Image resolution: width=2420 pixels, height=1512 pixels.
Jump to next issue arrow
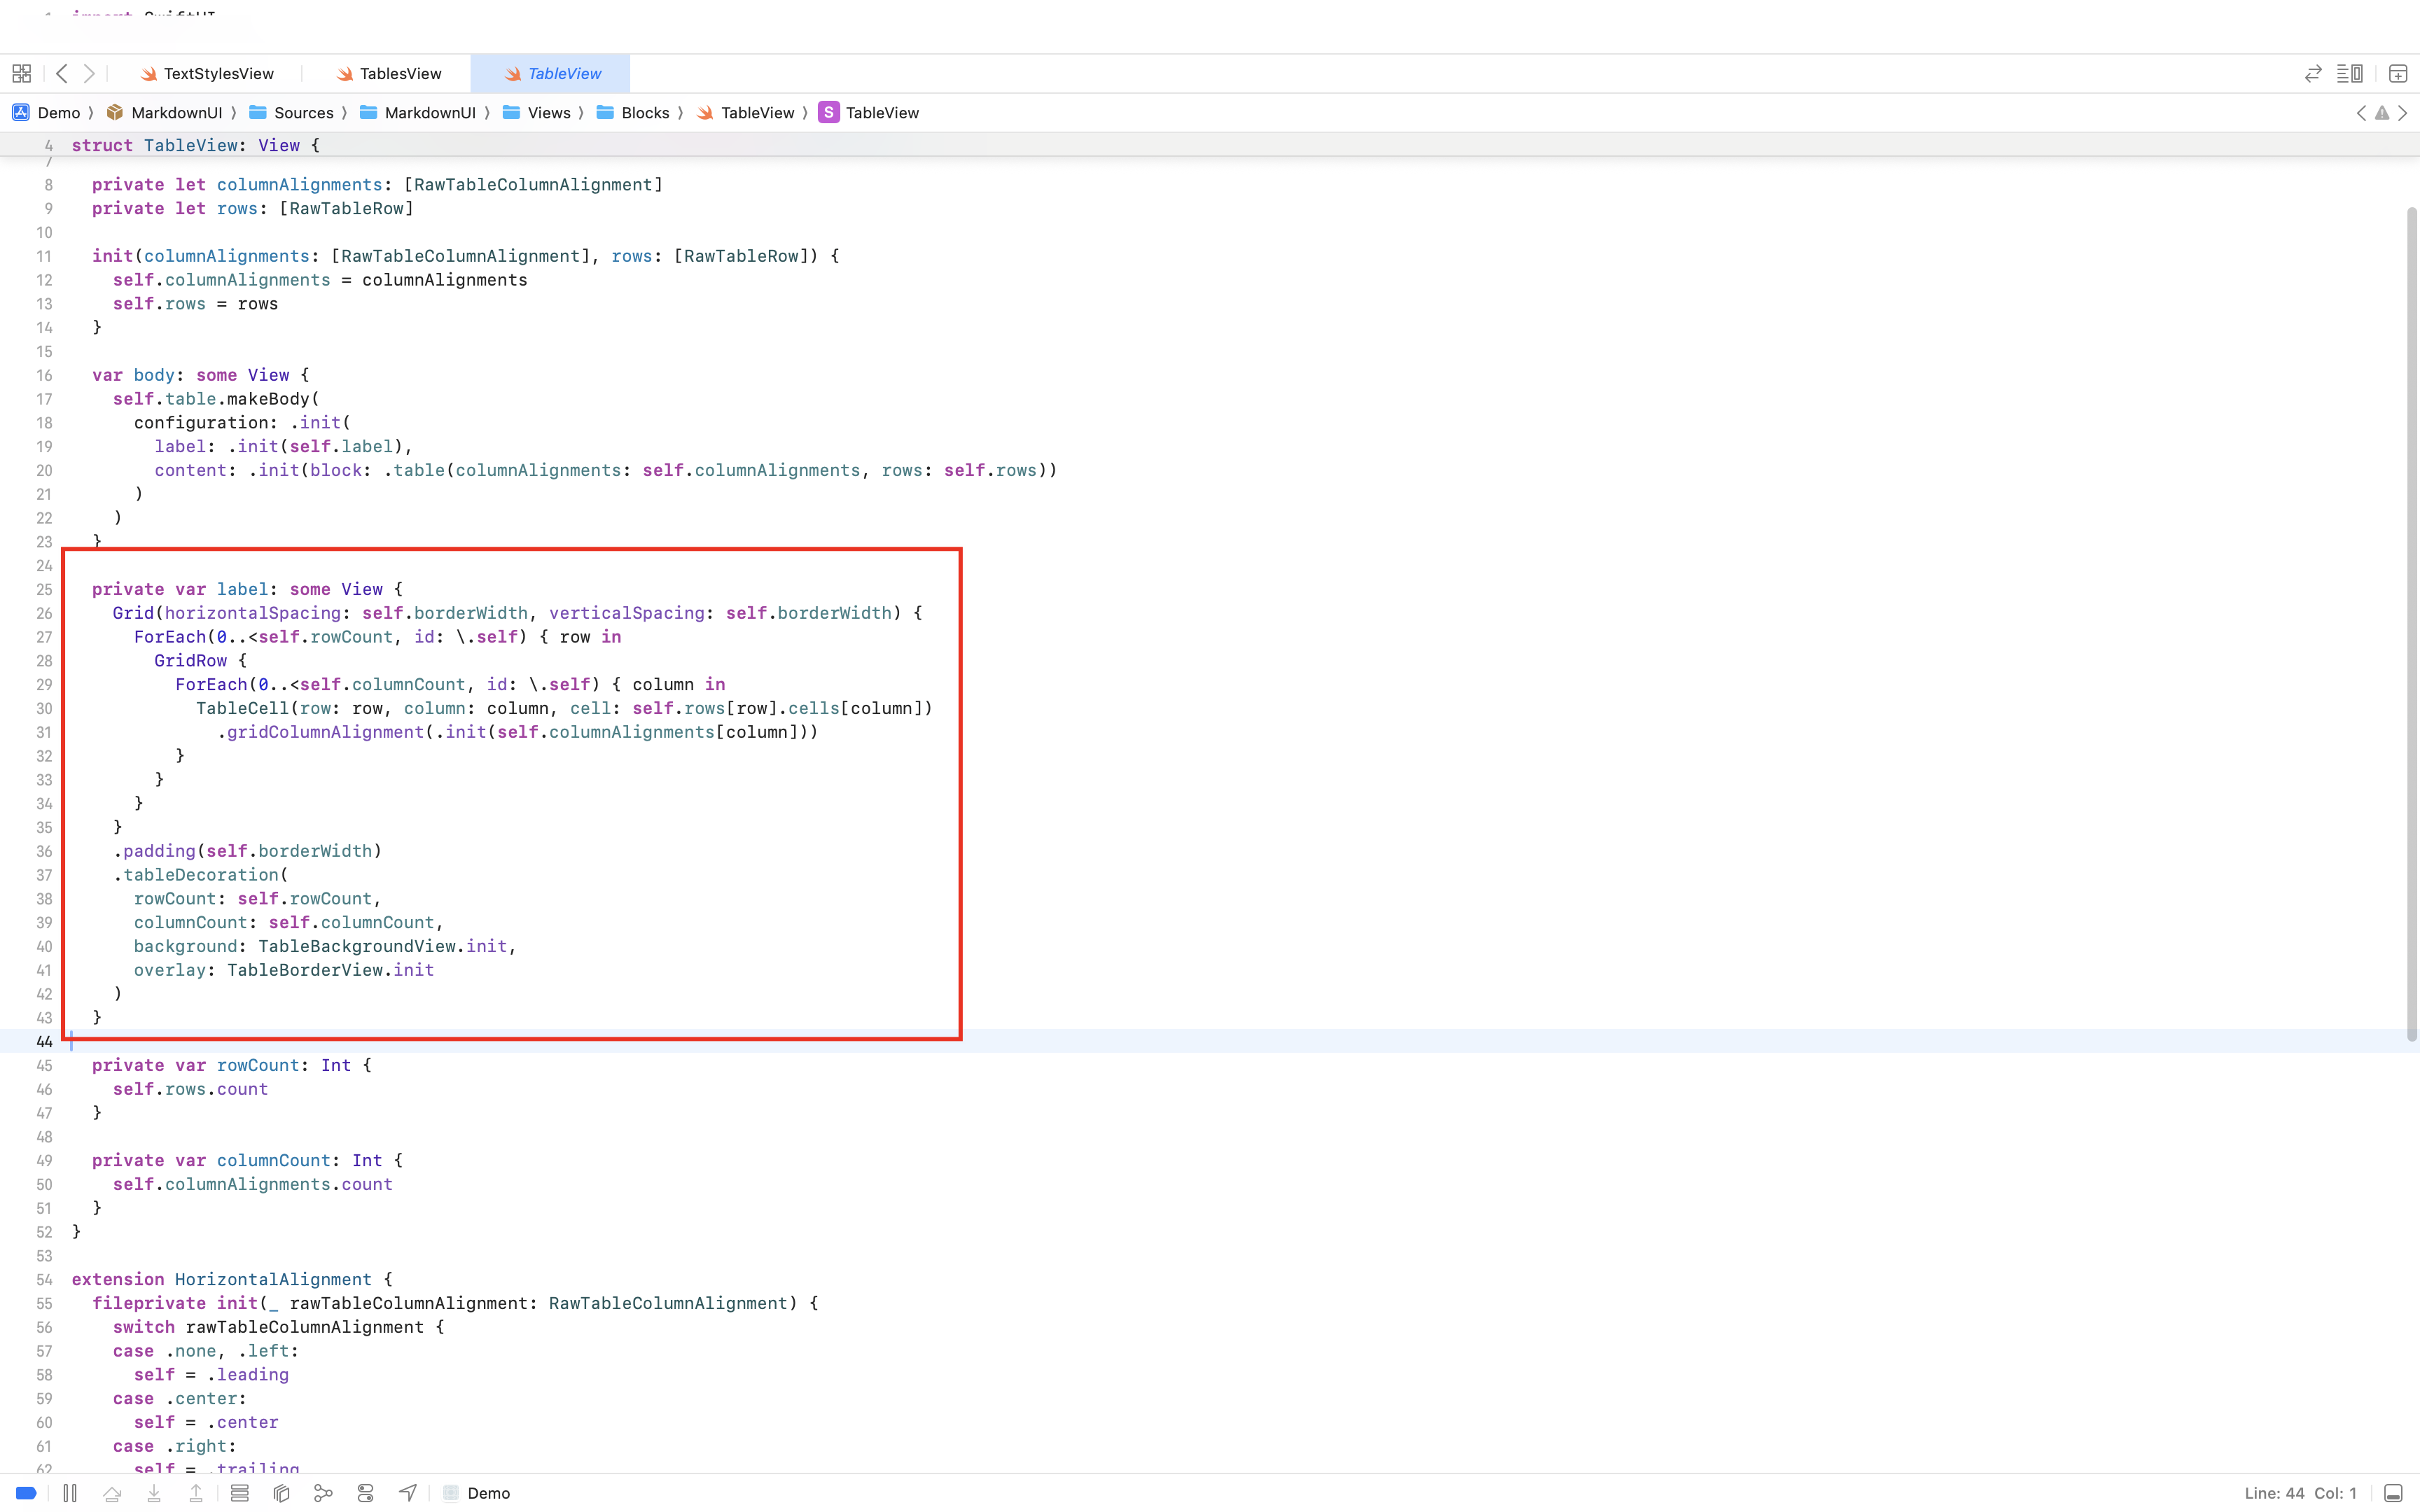(x=2403, y=113)
